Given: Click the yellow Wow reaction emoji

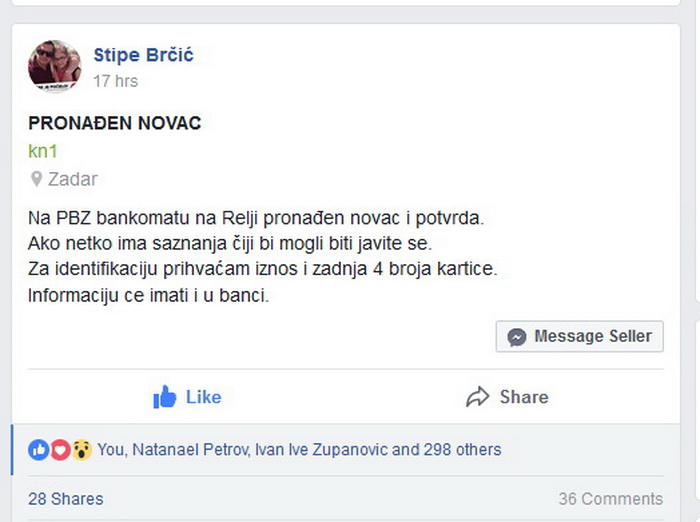Looking at the screenshot, I should coord(82,450).
